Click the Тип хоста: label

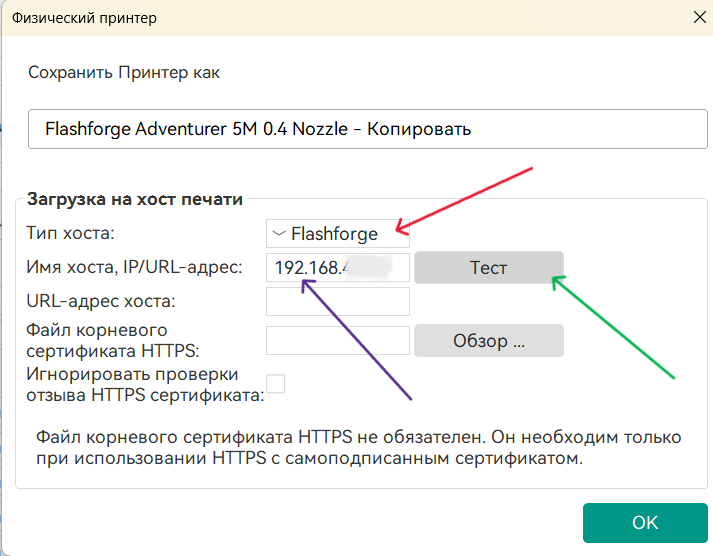(x=71, y=234)
